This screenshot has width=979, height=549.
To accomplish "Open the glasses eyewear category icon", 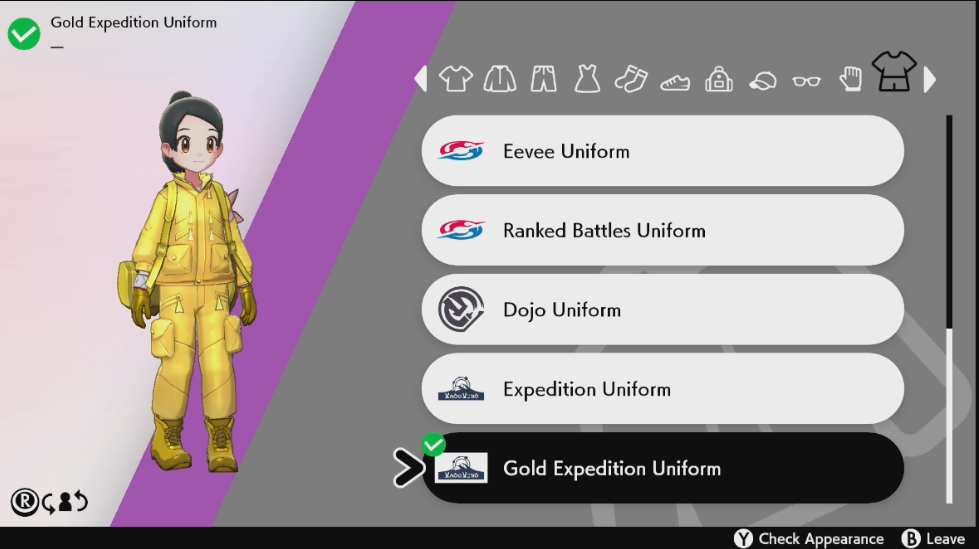I will pos(806,81).
